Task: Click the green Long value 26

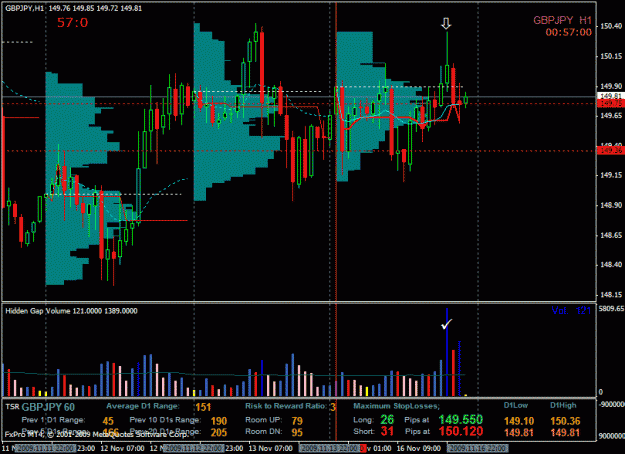Action: pos(387,419)
